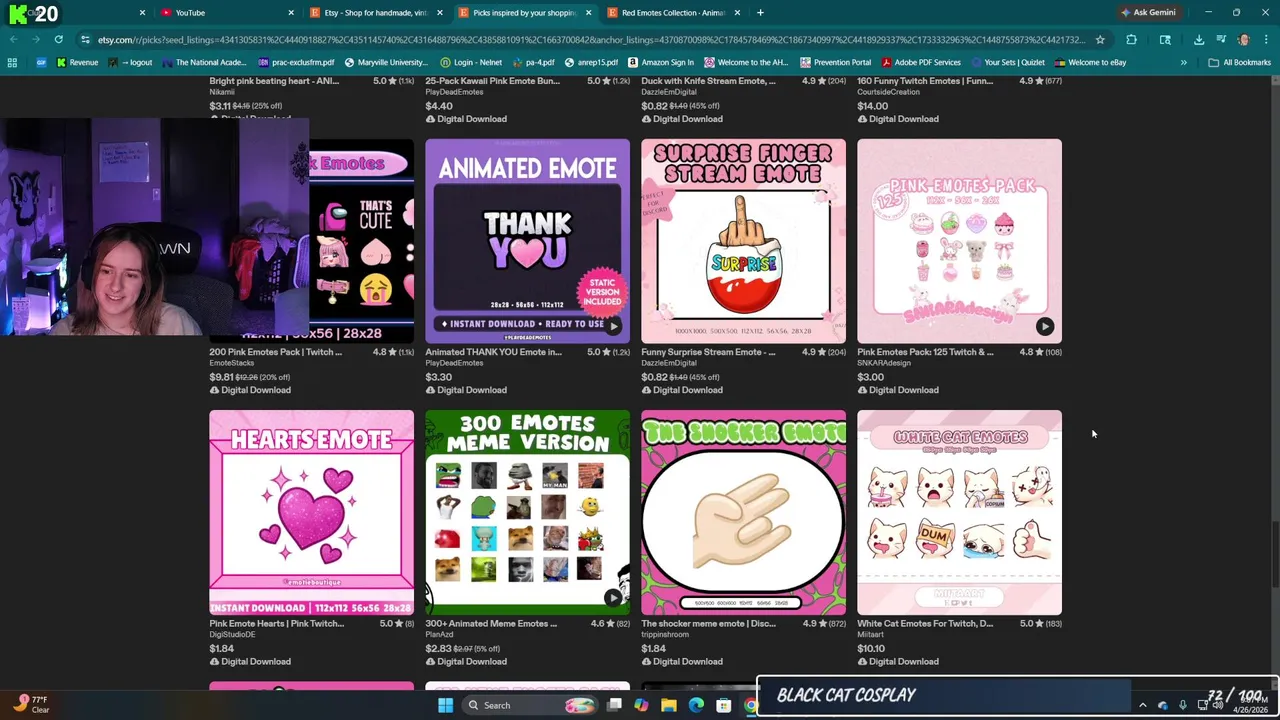Viewport: 1280px width, 720px height.
Task: Open Hearts Emote listing image
Action: tap(311, 512)
